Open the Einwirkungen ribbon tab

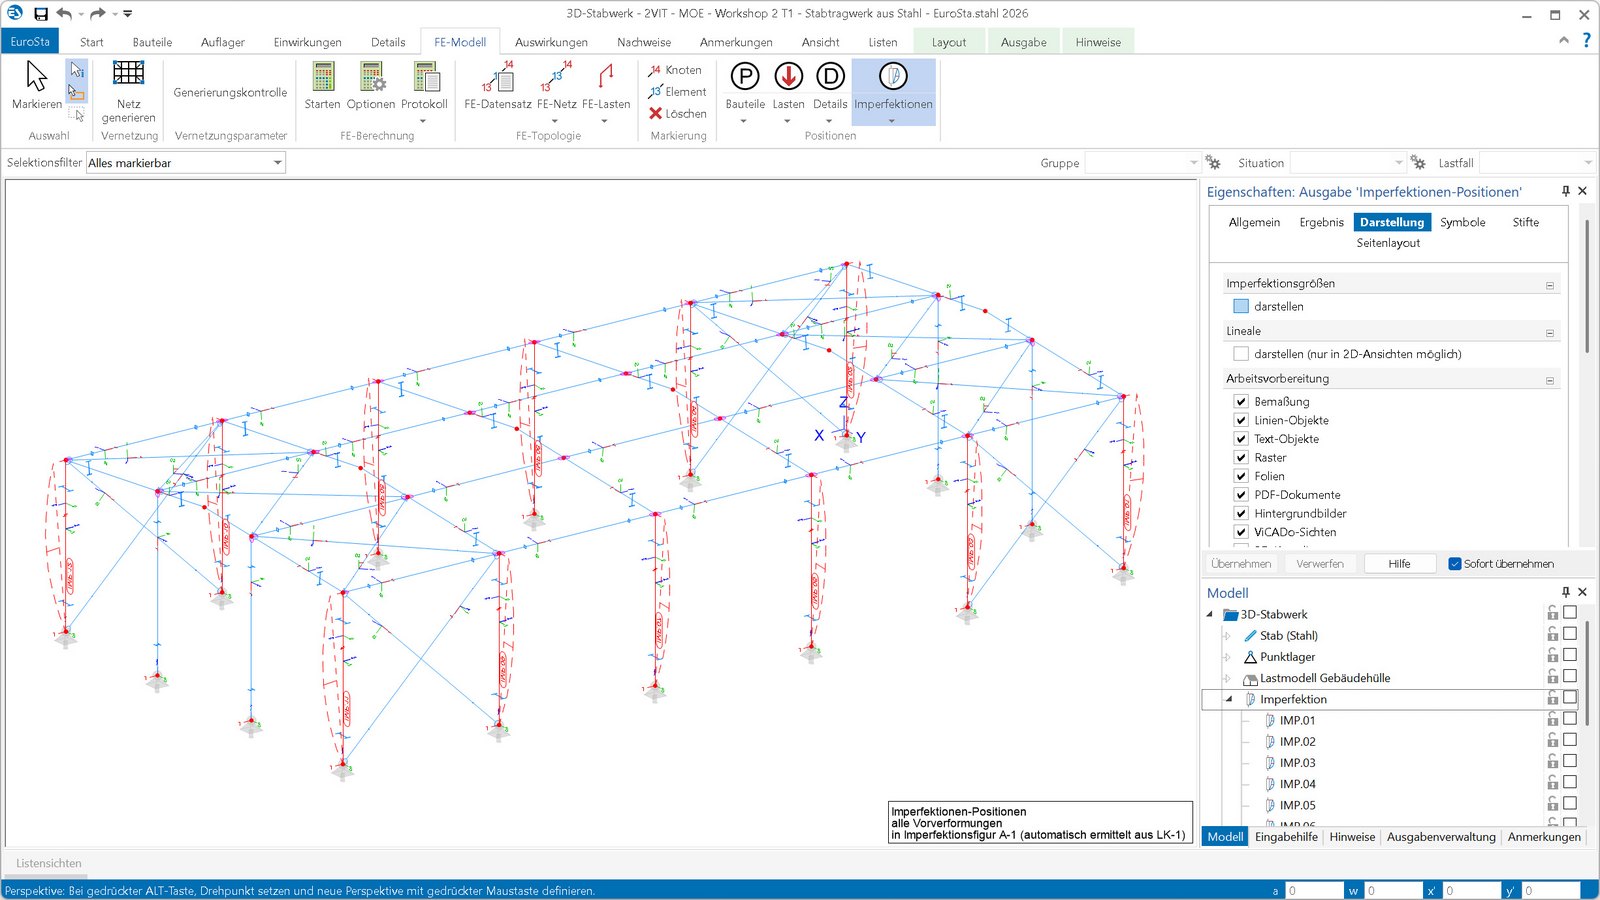[308, 42]
